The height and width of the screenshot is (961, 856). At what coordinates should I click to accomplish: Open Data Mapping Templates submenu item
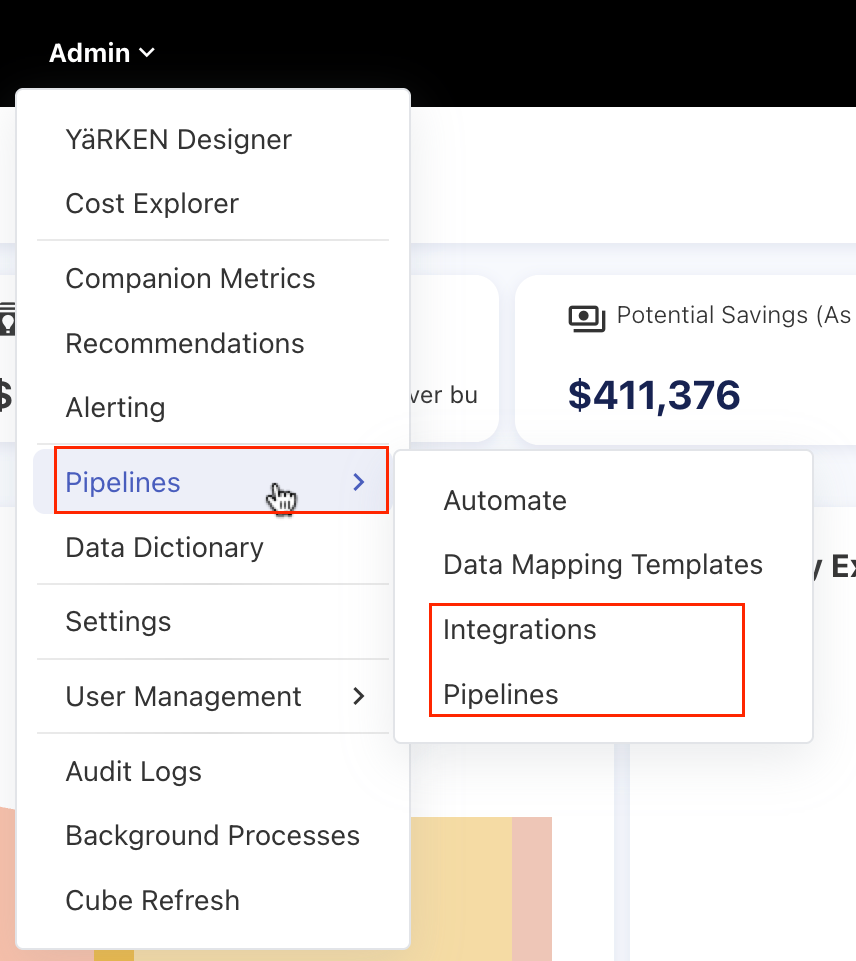pyautogui.click(x=602, y=564)
